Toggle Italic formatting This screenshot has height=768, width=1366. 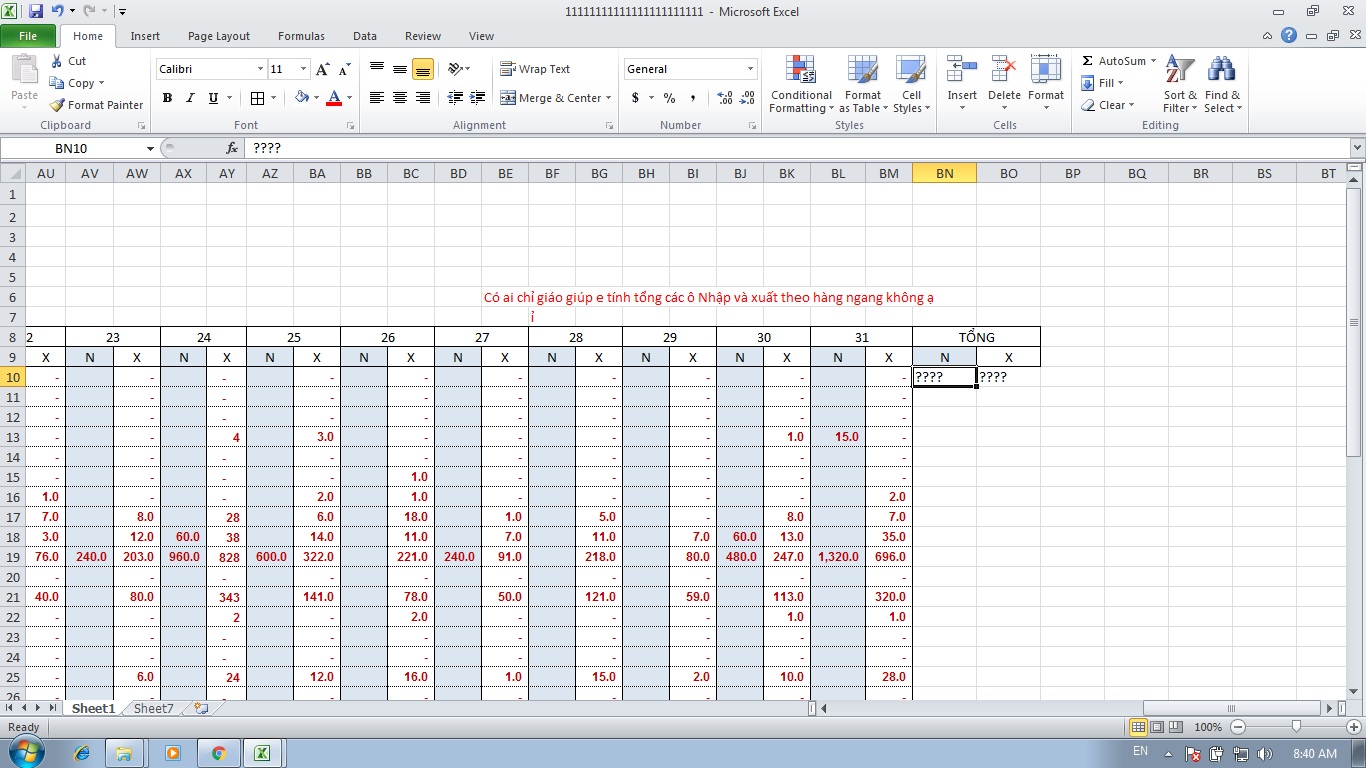[190, 98]
